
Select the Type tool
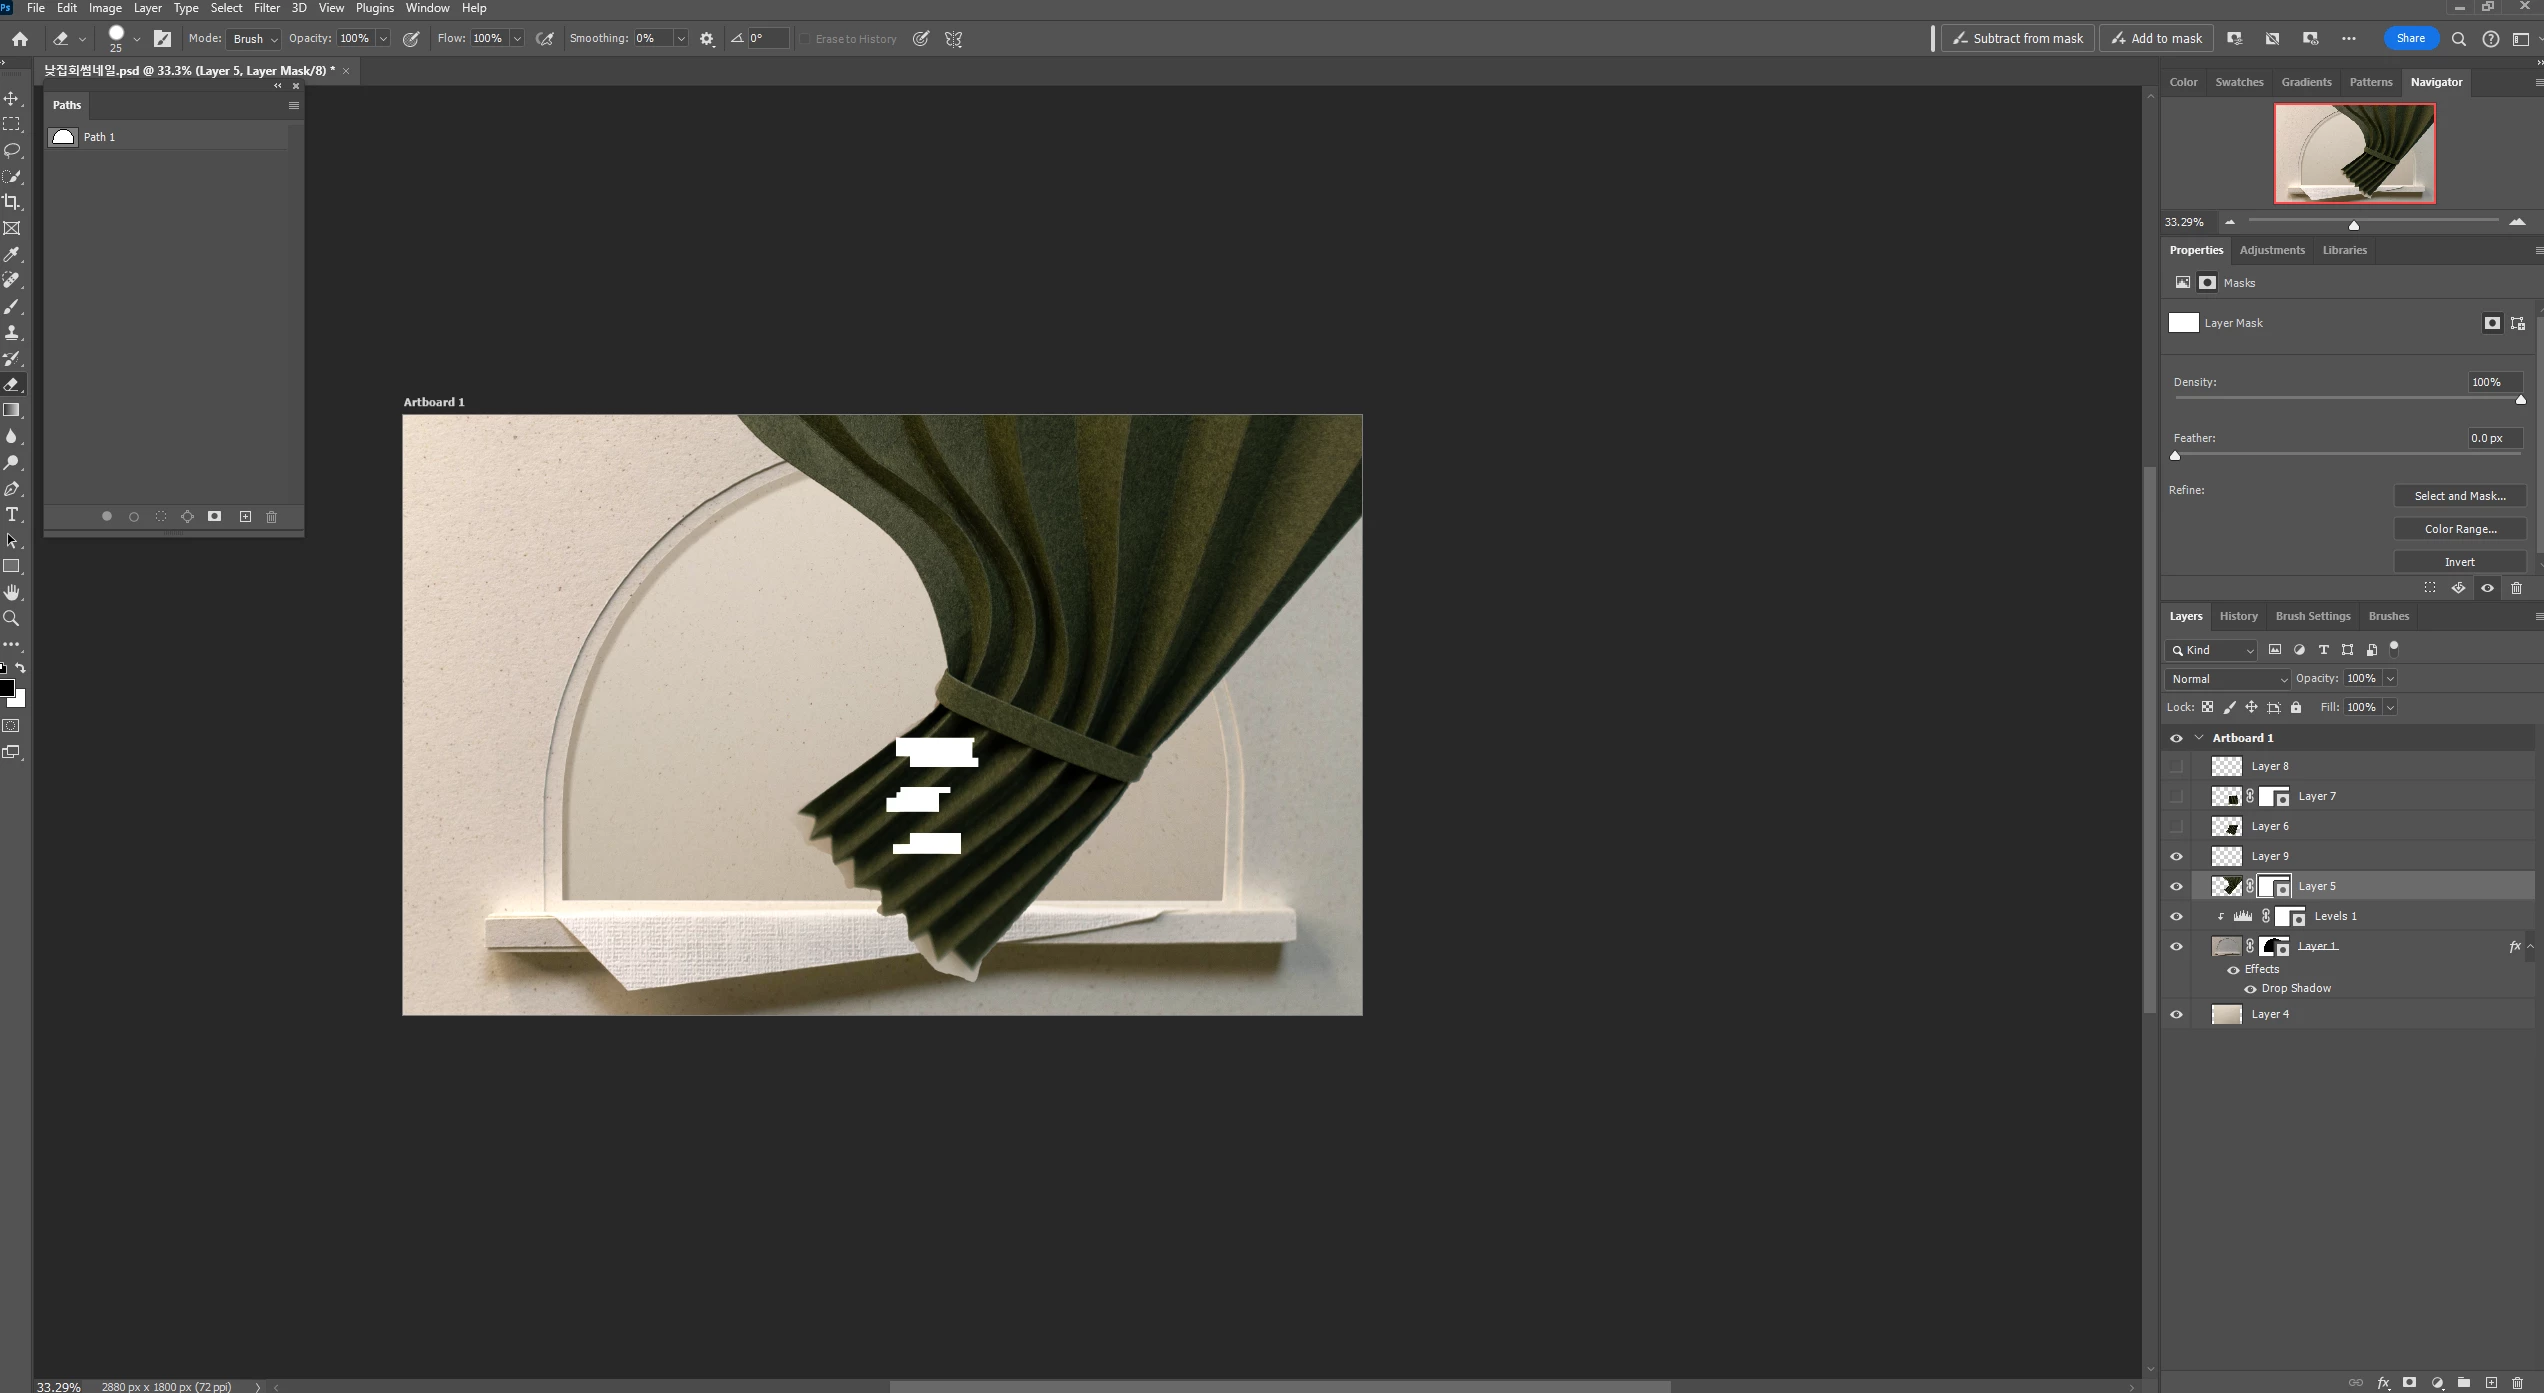tap(12, 515)
